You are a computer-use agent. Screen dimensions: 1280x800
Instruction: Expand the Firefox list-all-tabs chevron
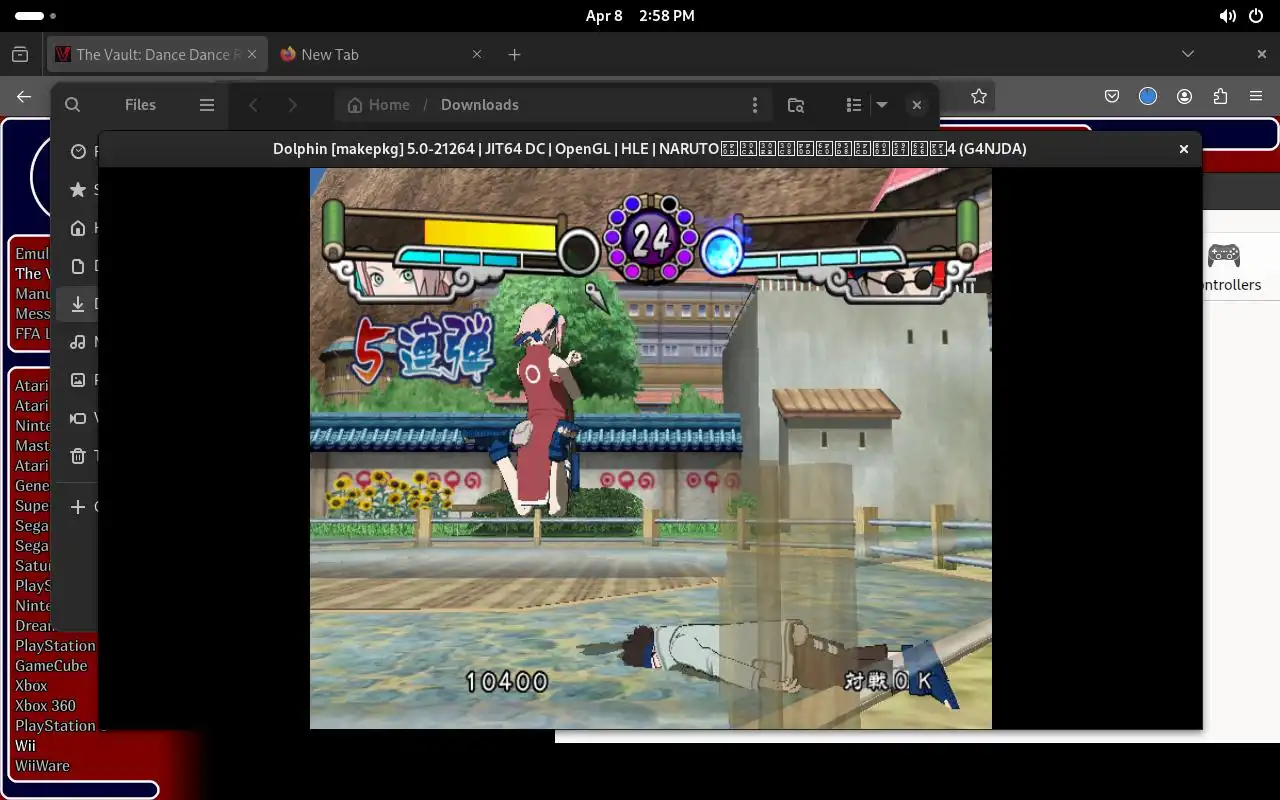point(1188,54)
